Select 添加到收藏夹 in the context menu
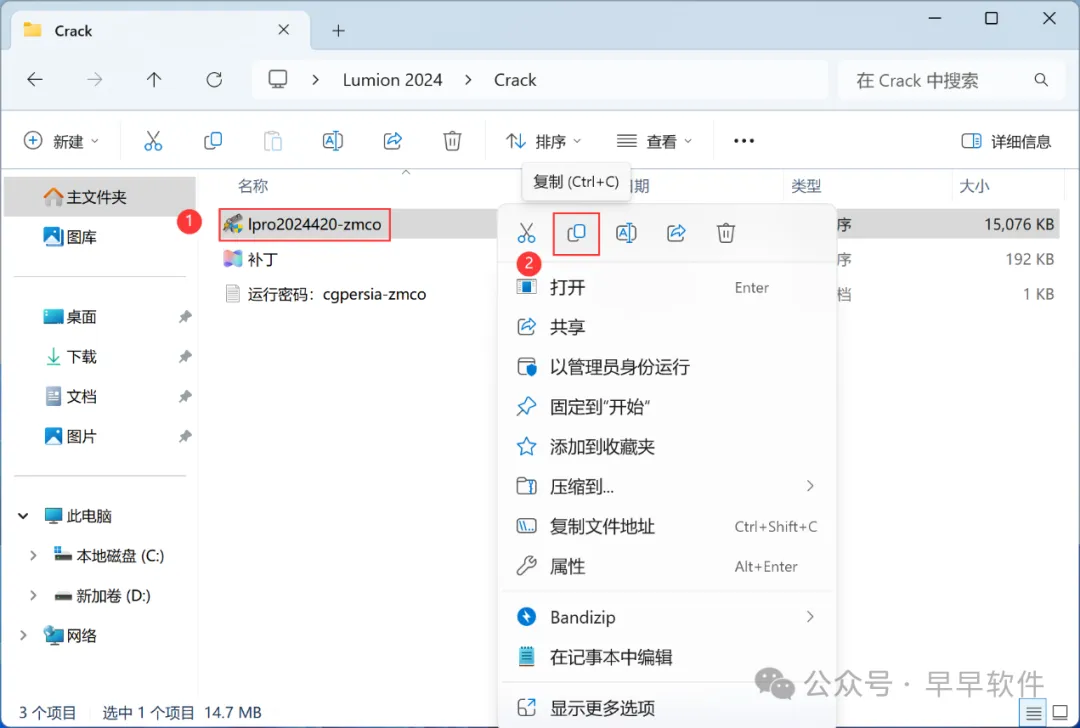This screenshot has width=1080, height=728. (x=667, y=447)
